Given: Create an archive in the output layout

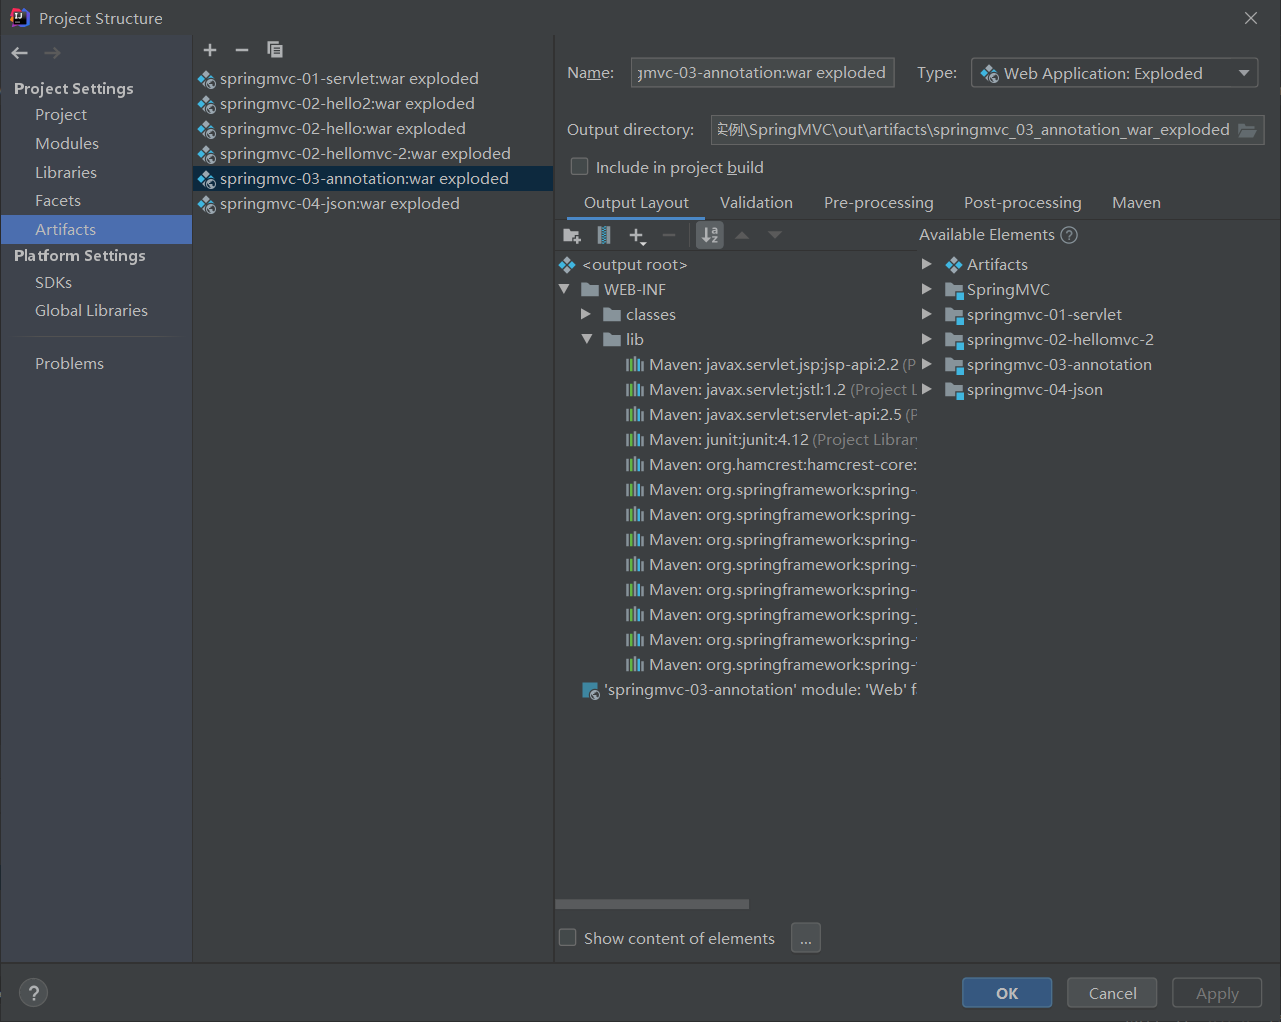Looking at the screenshot, I should [602, 235].
